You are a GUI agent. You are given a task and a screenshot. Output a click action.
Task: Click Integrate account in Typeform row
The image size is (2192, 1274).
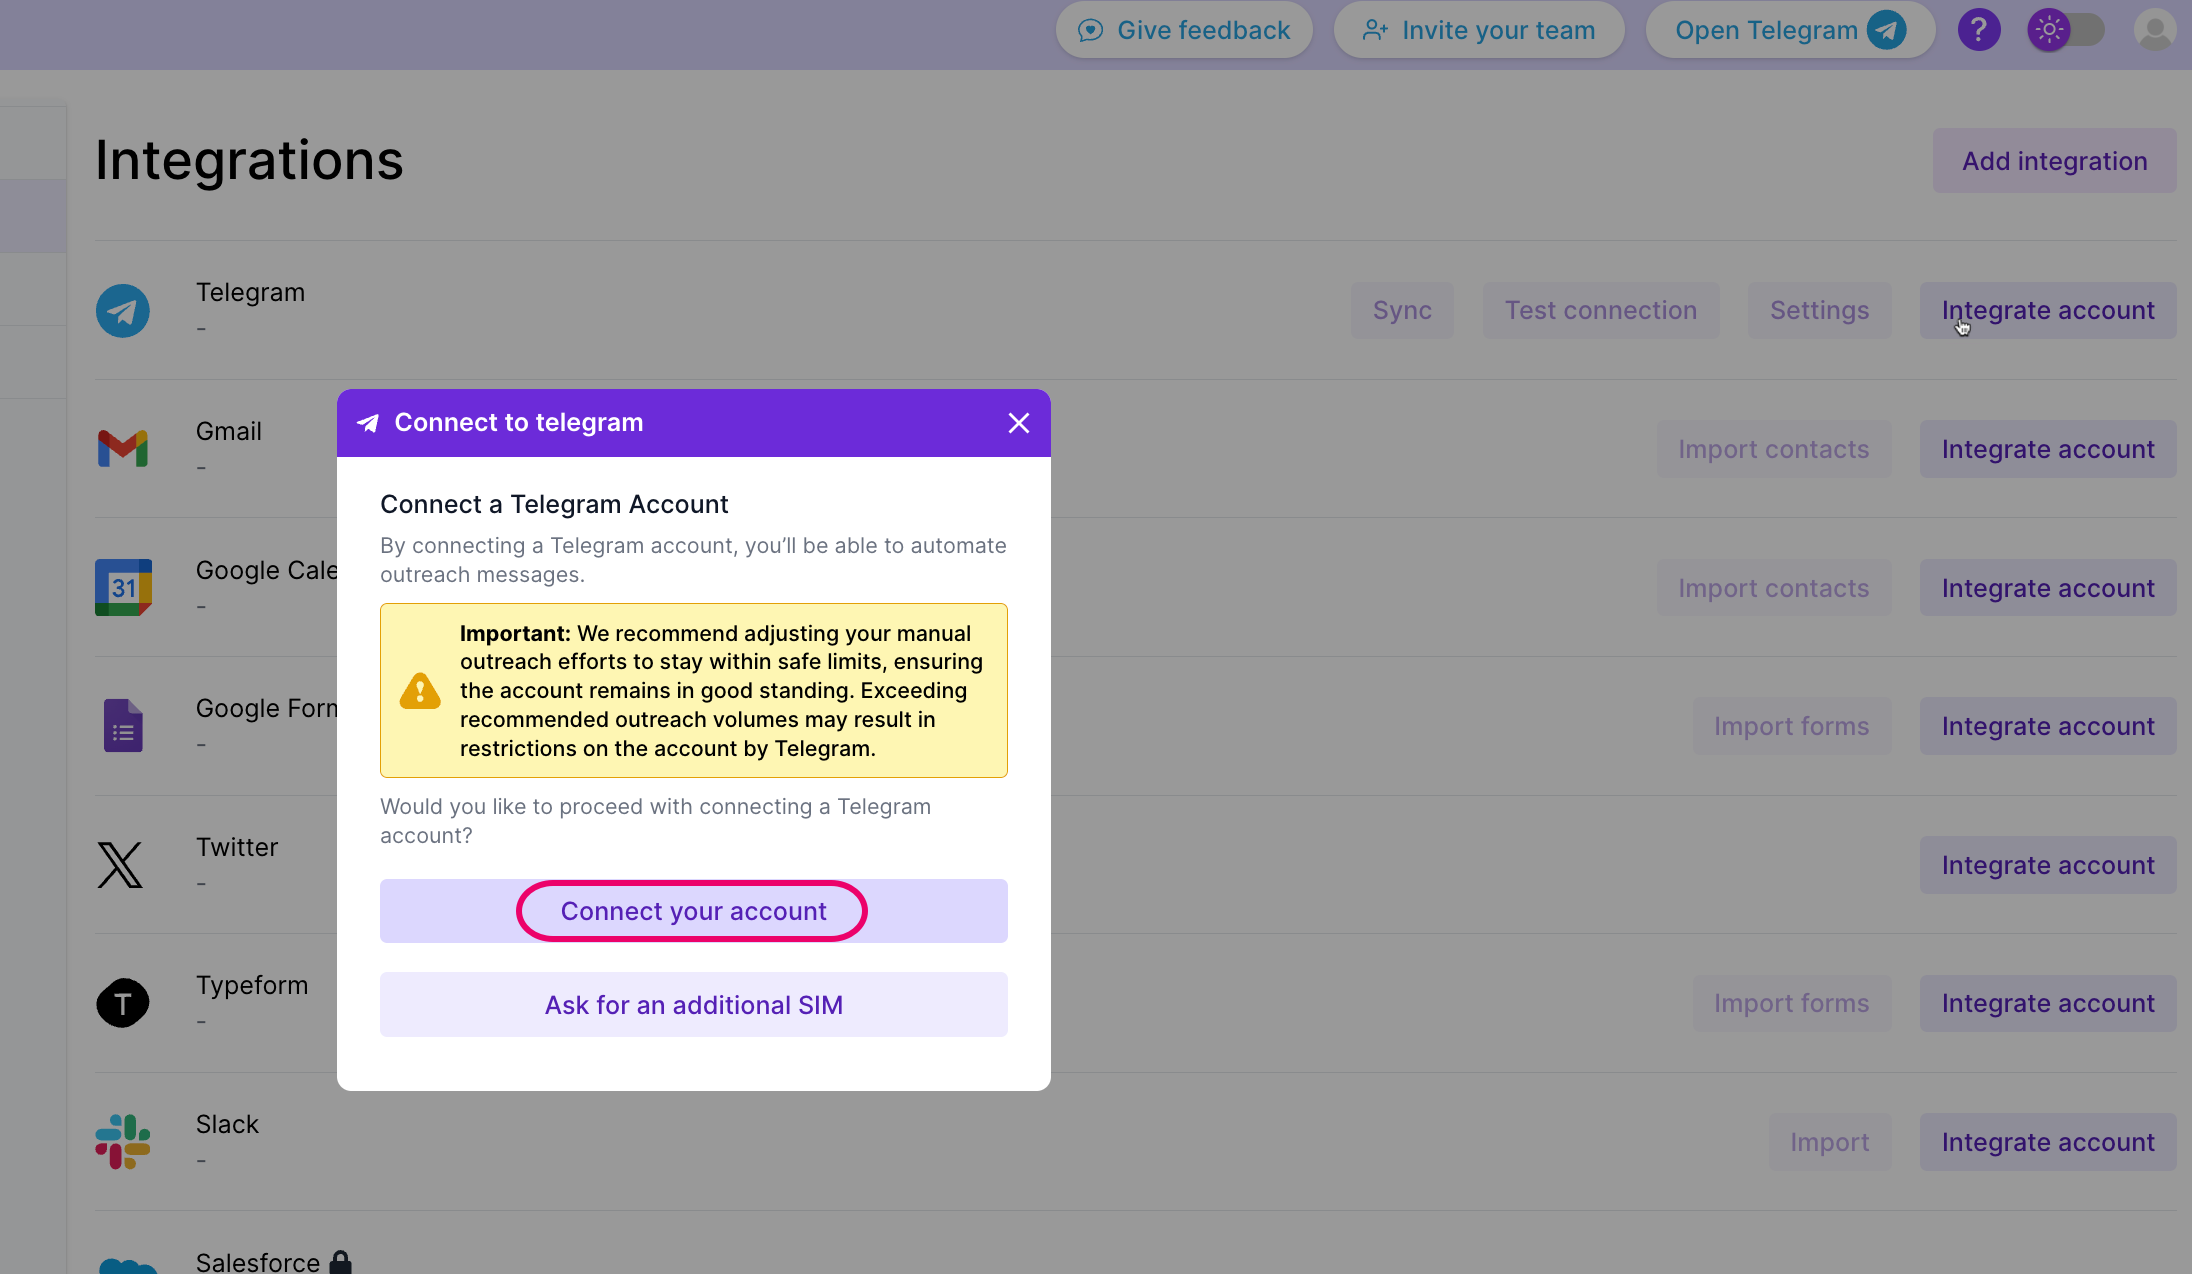pyautogui.click(x=2048, y=1003)
